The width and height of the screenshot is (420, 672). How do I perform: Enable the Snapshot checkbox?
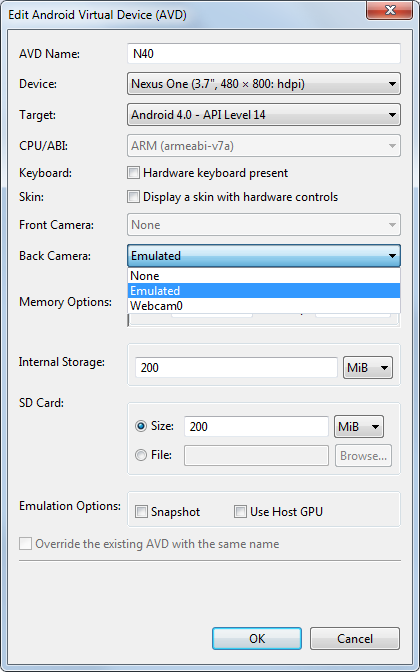click(x=141, y=512)
